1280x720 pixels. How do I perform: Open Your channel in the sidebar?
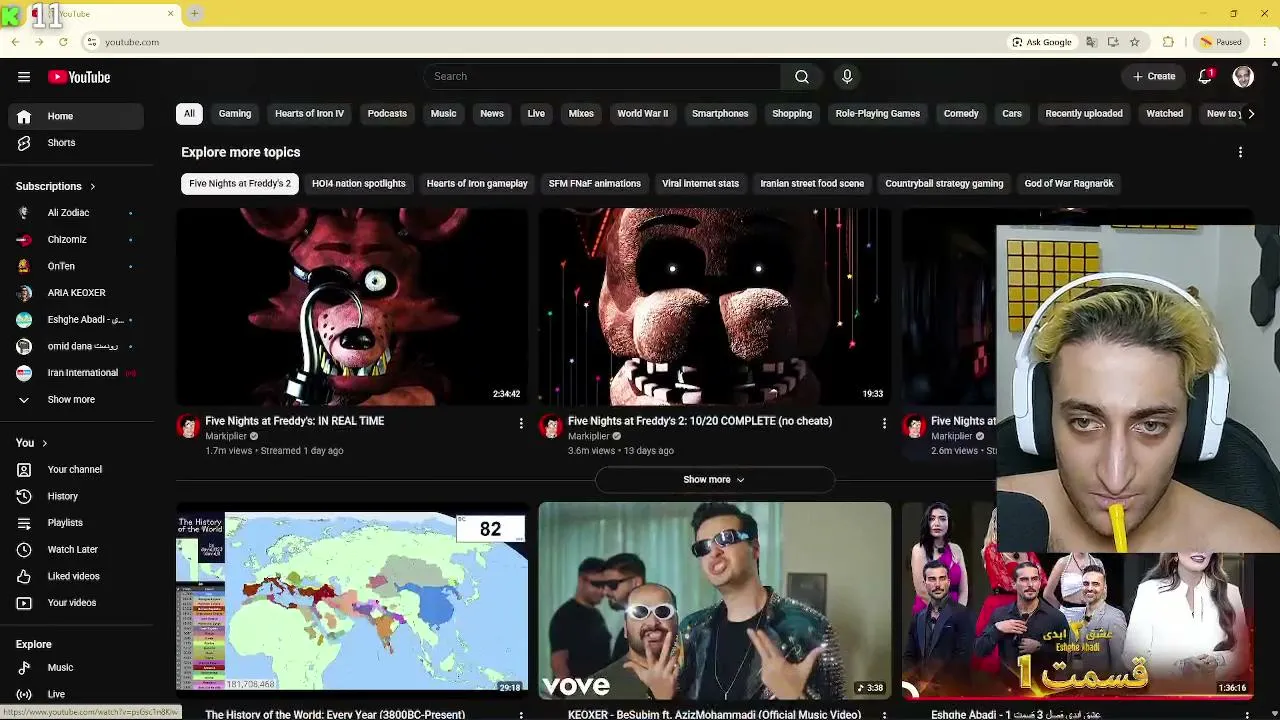click(75, 470)
